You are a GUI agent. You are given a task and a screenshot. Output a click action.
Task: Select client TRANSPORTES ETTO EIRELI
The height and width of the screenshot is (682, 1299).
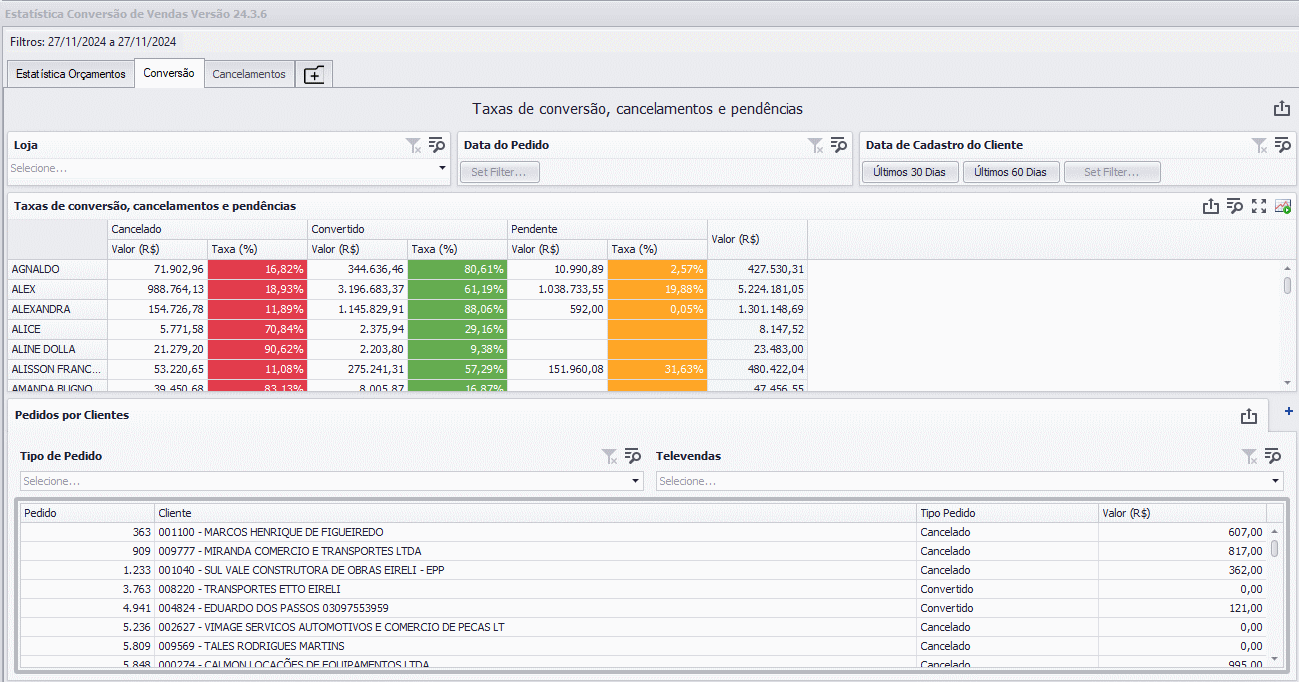[x=535, y=589]
